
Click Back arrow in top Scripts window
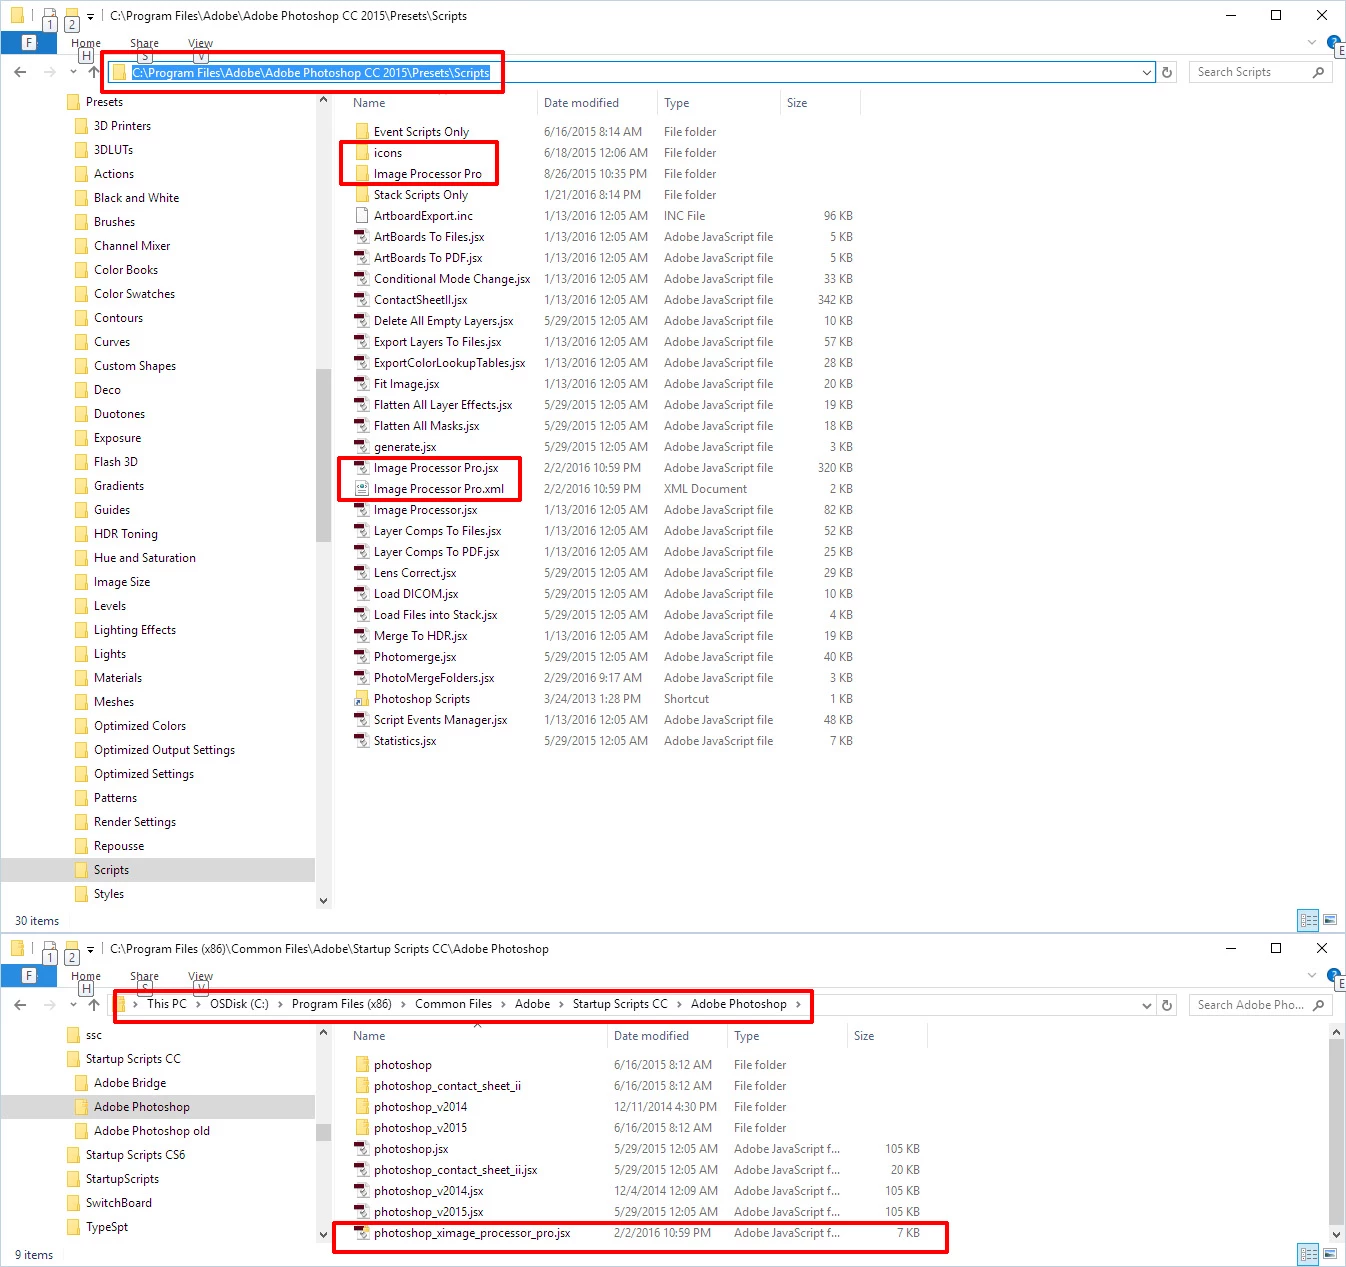coord(20,72)
